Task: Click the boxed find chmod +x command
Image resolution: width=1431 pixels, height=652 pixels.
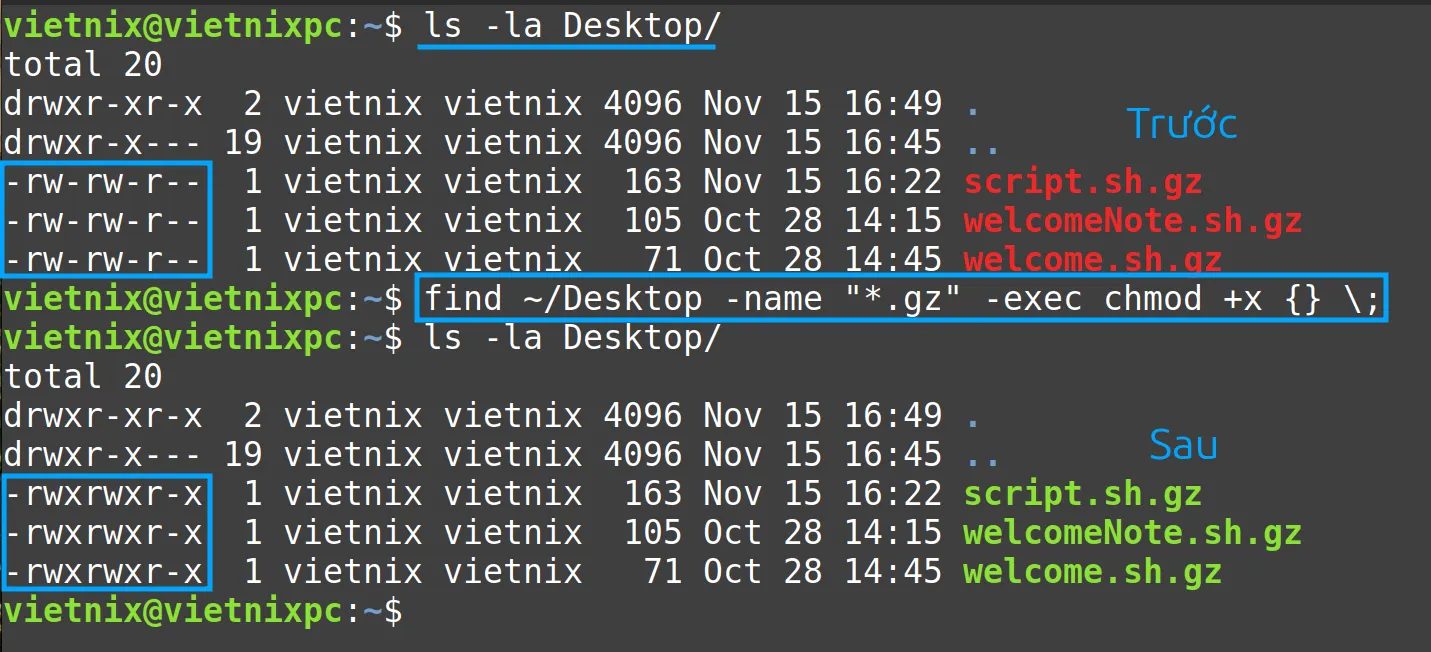Action: pos(902,299)
